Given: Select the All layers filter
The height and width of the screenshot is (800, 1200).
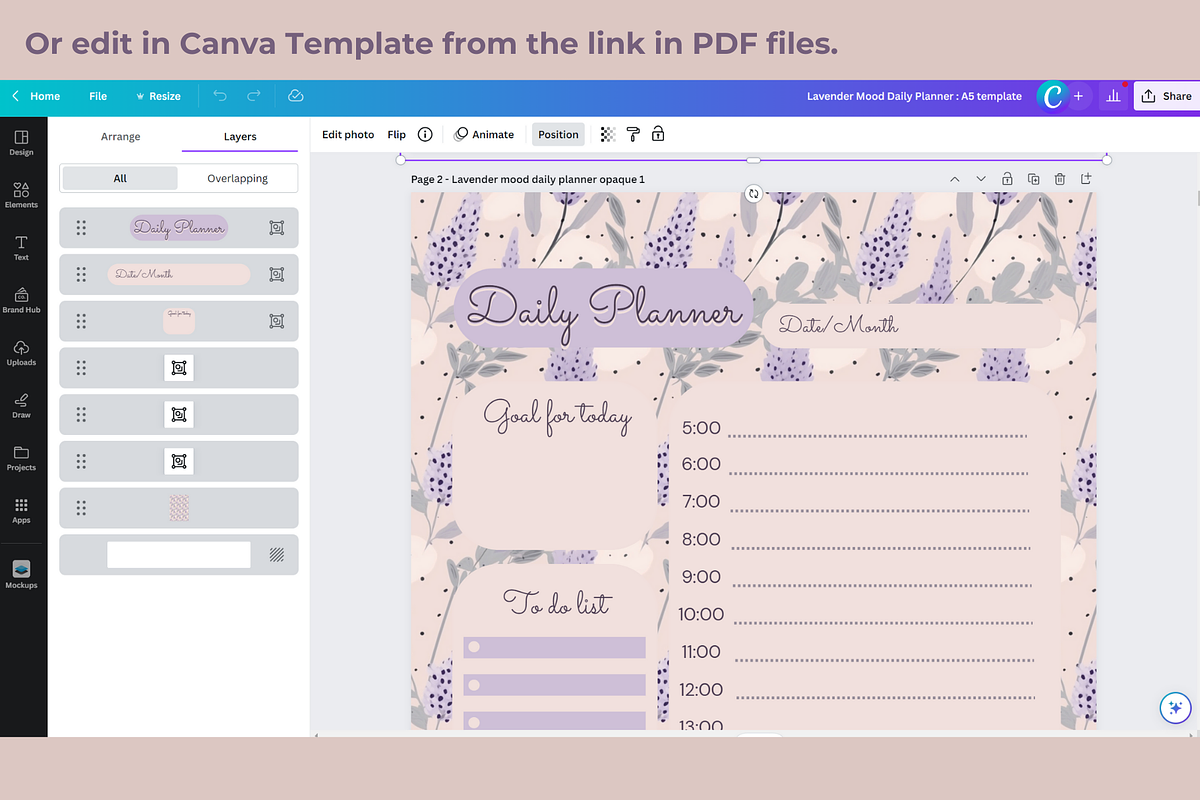Looking at the screenshot, I should pos(120,178).
